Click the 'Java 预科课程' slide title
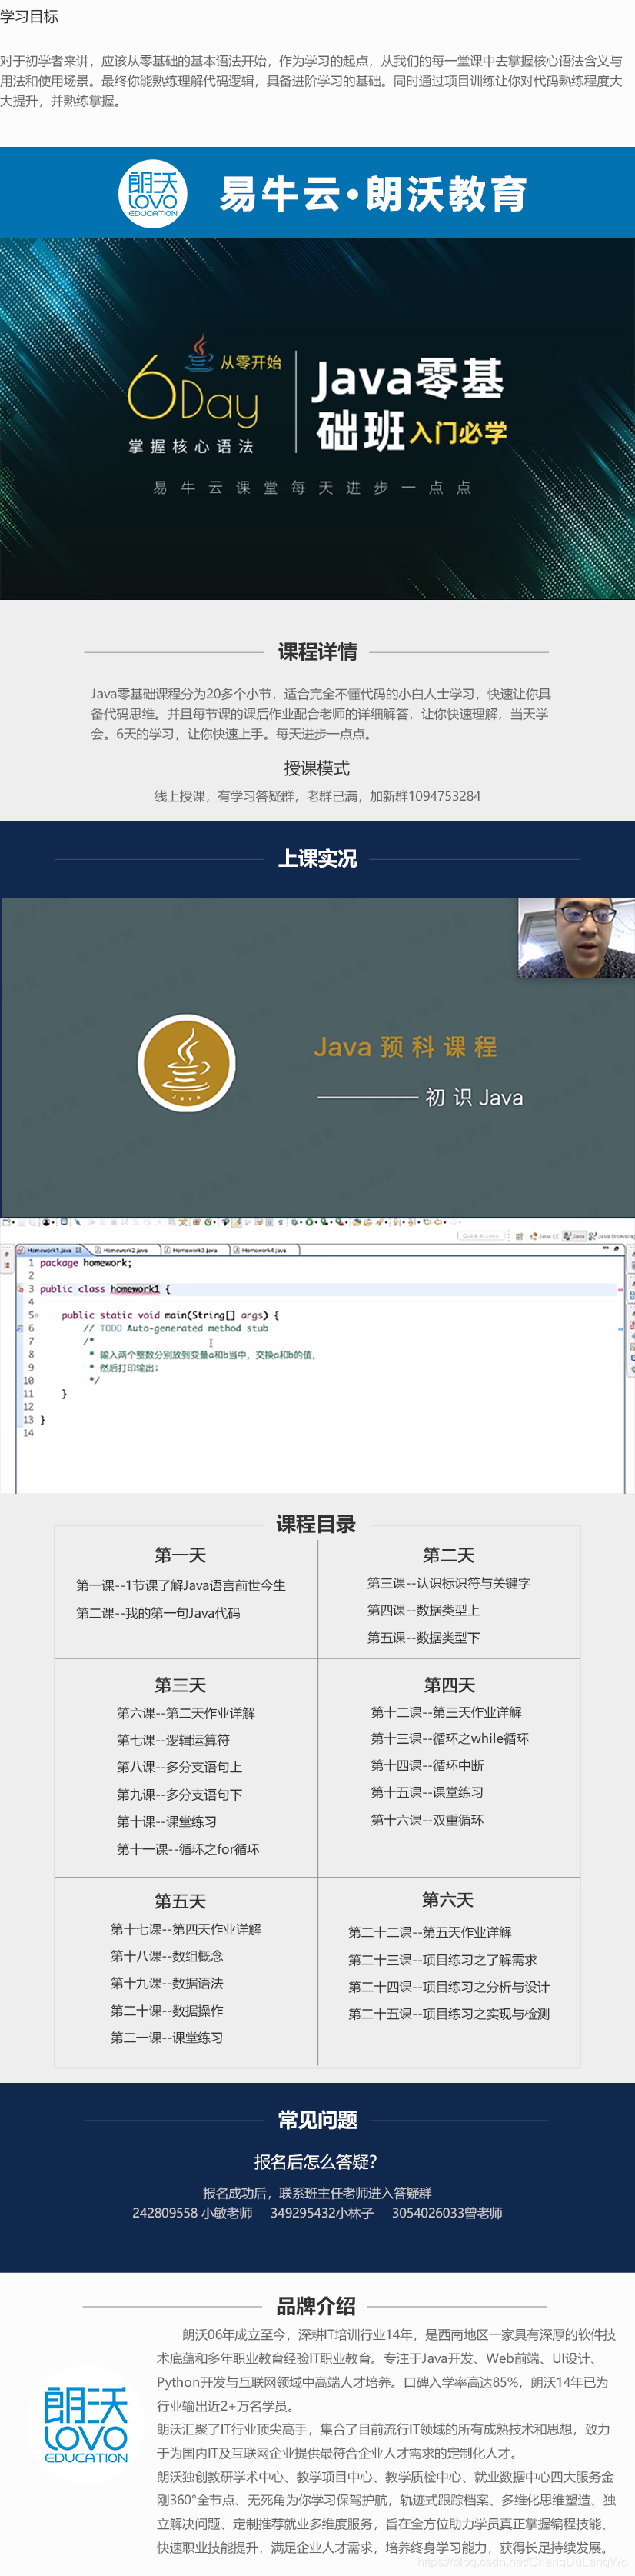This screenshot has width=635, height=2576. tap(405, 1047)
